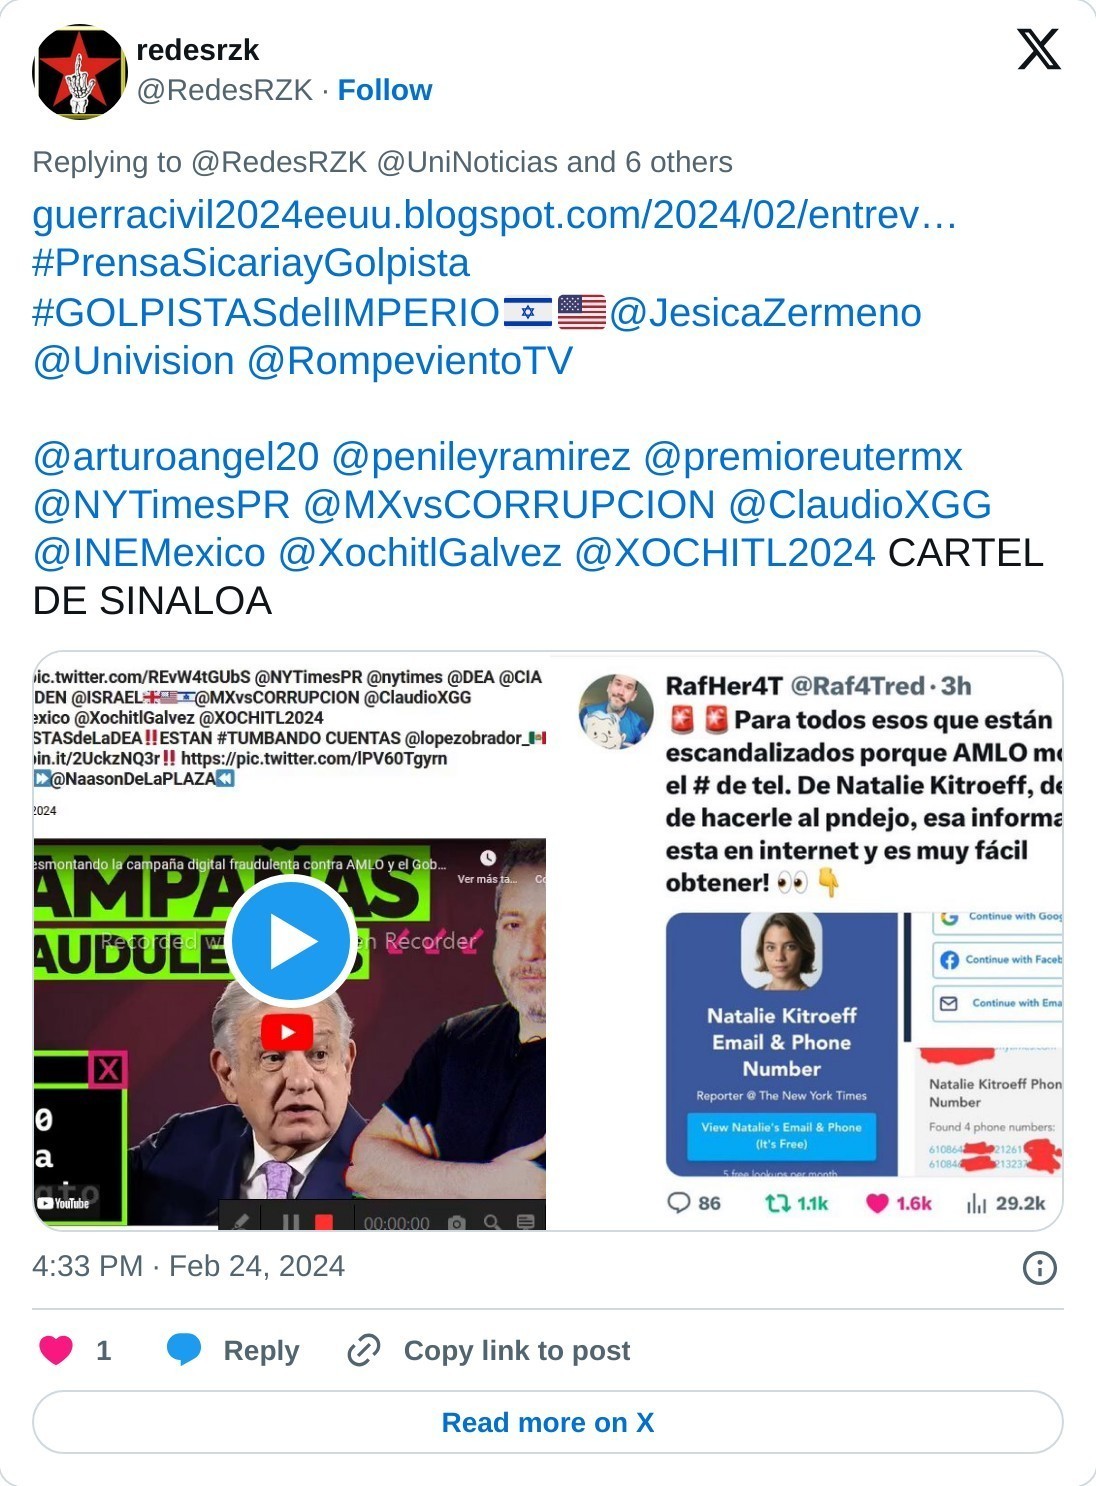
Task: Open hashtag #PrensaSicariayGolpista
Action: pos(251,263)
